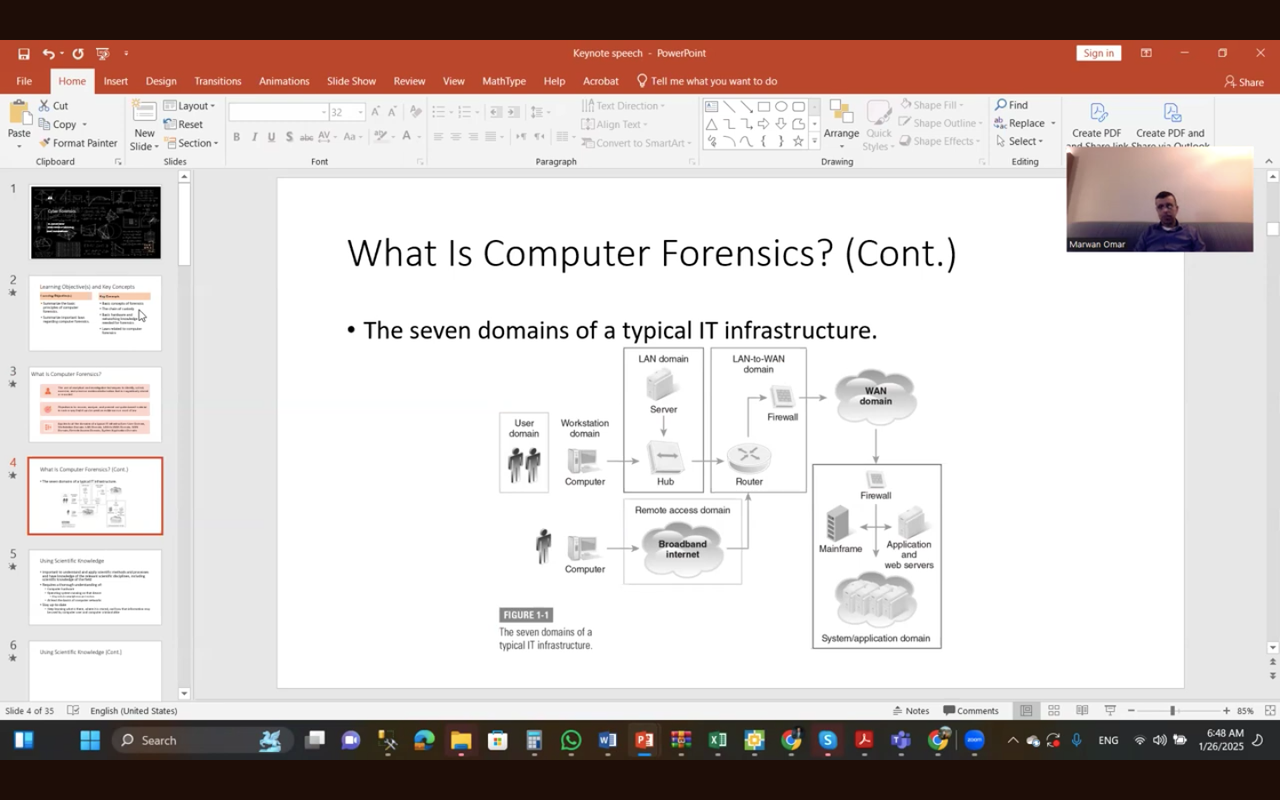Toggle the Comments pane in status bar
The image size is (1280, 800).
[x=970, y=711]
